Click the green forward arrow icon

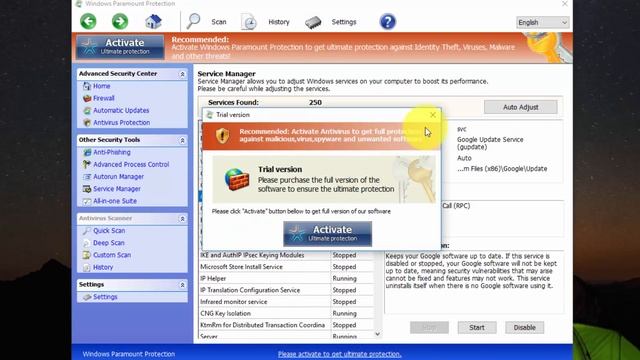coord(120,21)
